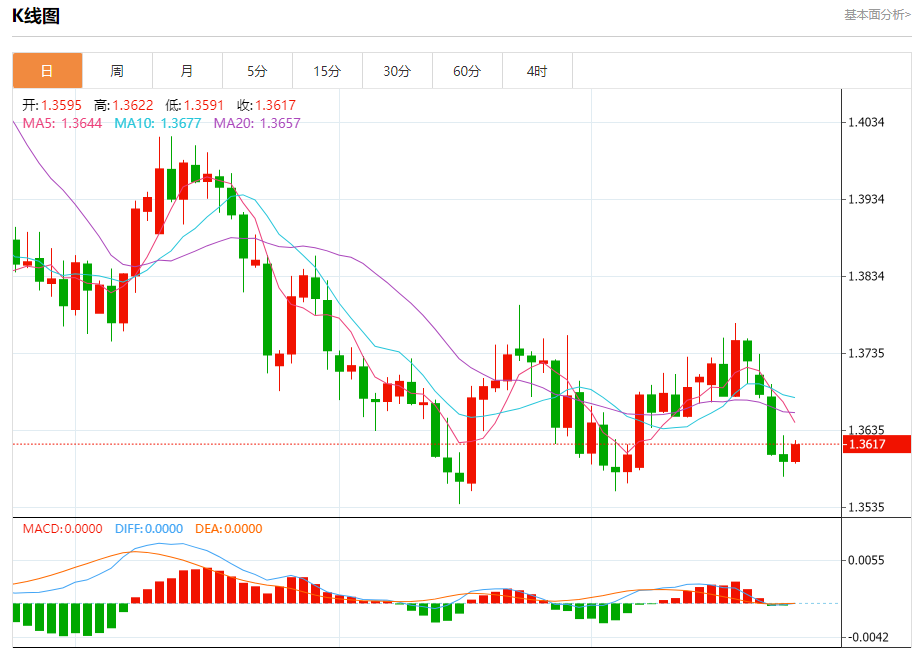Click the MA10 indicator label
The width and height of the screenshot is (919, 648).
(x=158, y=123)
